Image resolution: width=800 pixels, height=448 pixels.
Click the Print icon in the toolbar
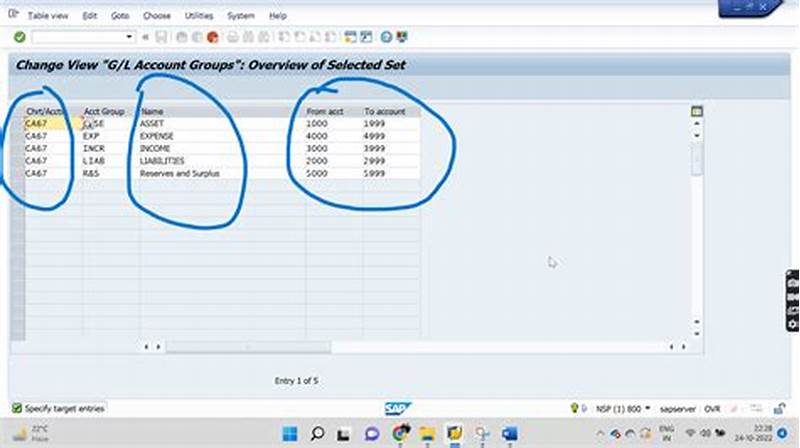tap(233, 37)
